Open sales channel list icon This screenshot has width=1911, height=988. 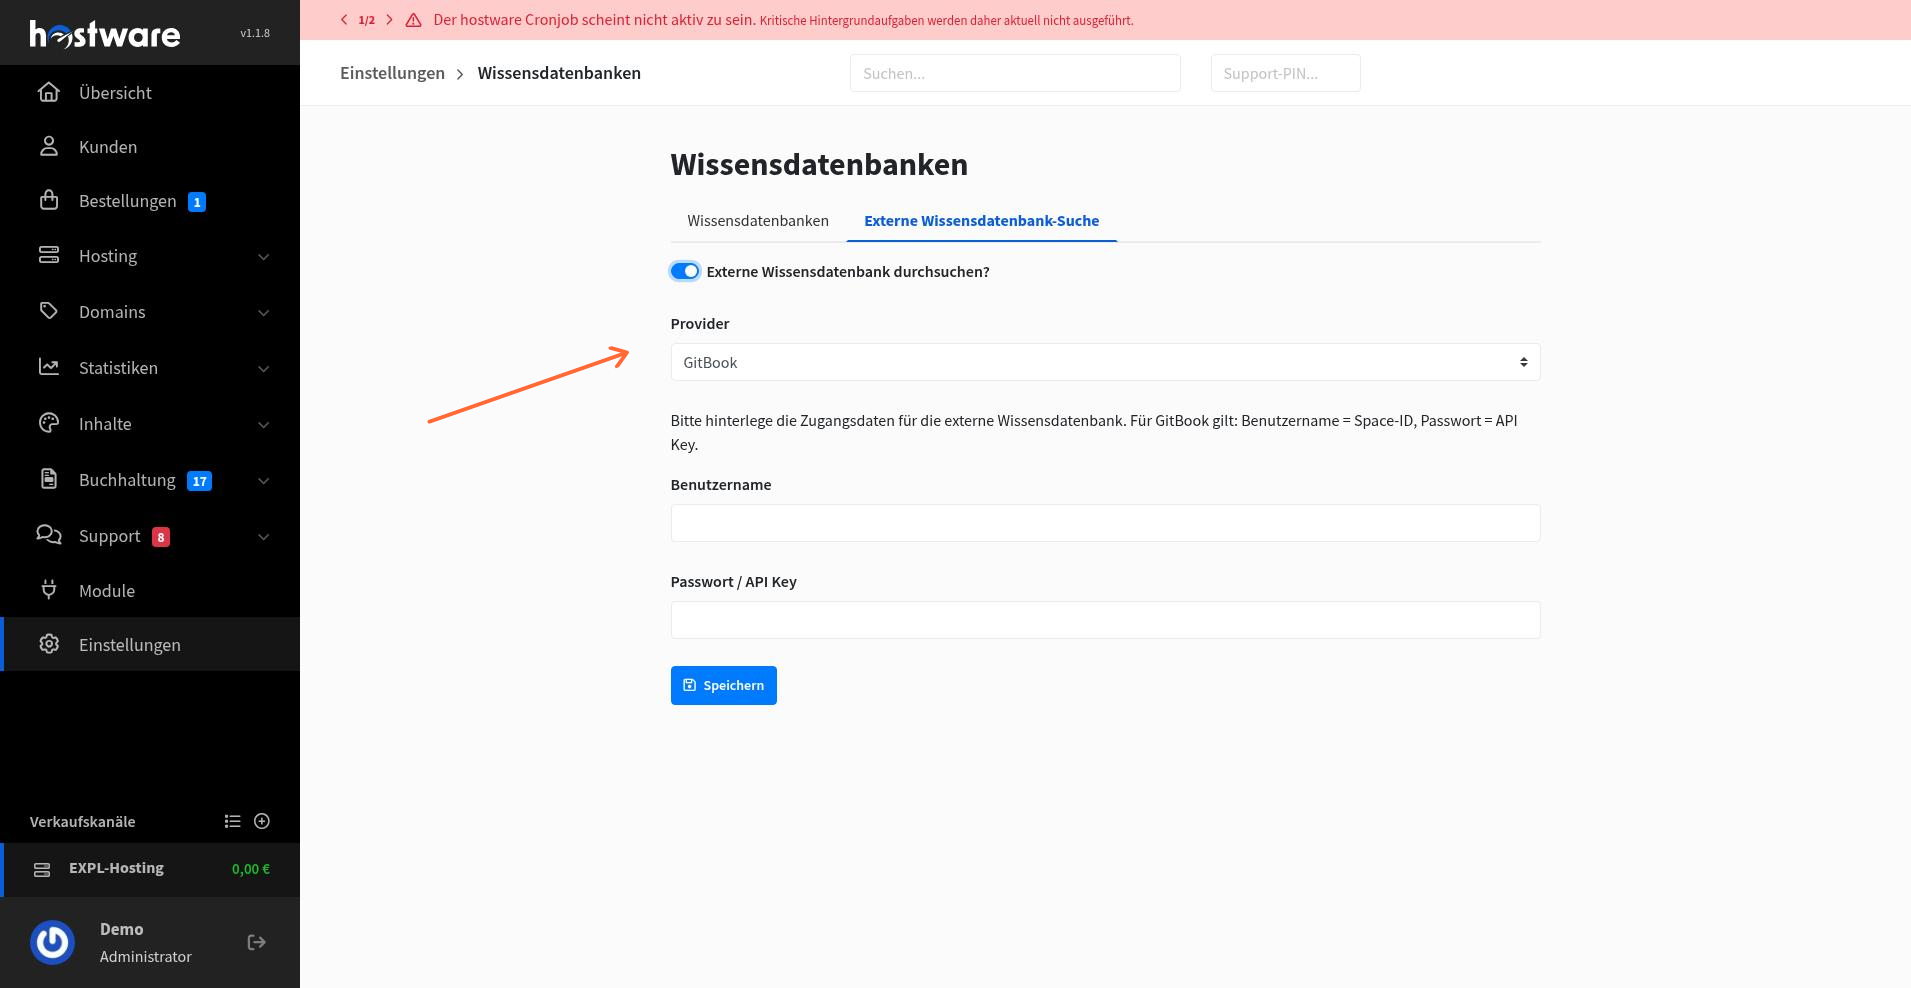coord(233,821)
